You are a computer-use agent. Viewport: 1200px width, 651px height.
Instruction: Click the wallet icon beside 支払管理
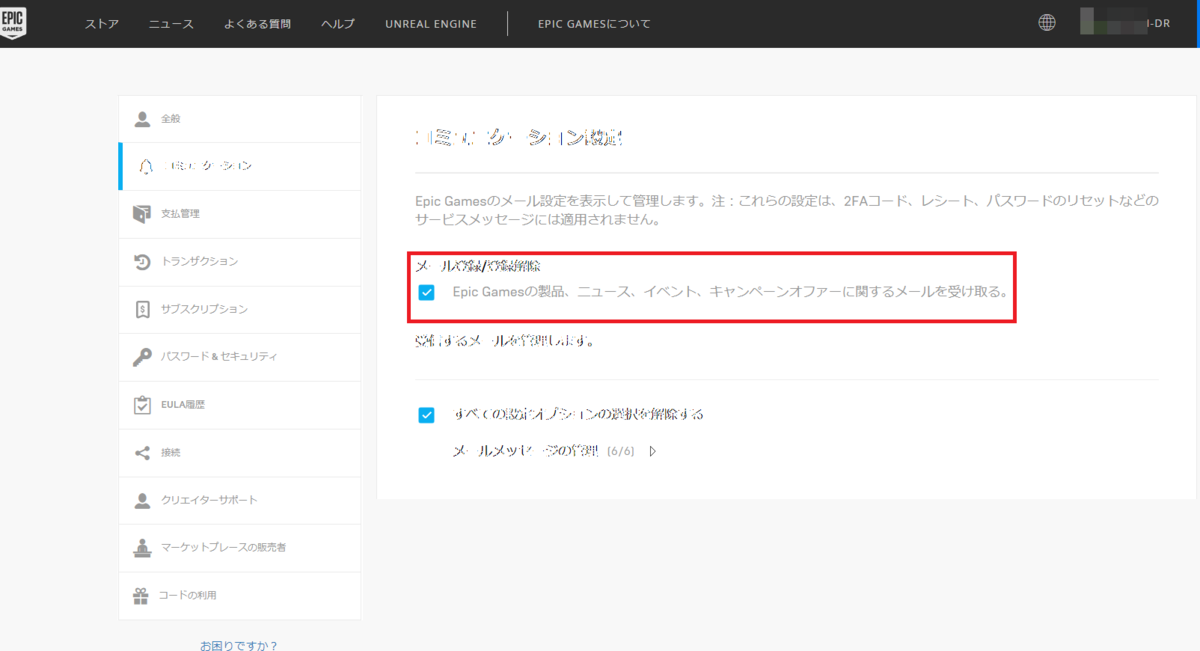click(x=142, y=214)
